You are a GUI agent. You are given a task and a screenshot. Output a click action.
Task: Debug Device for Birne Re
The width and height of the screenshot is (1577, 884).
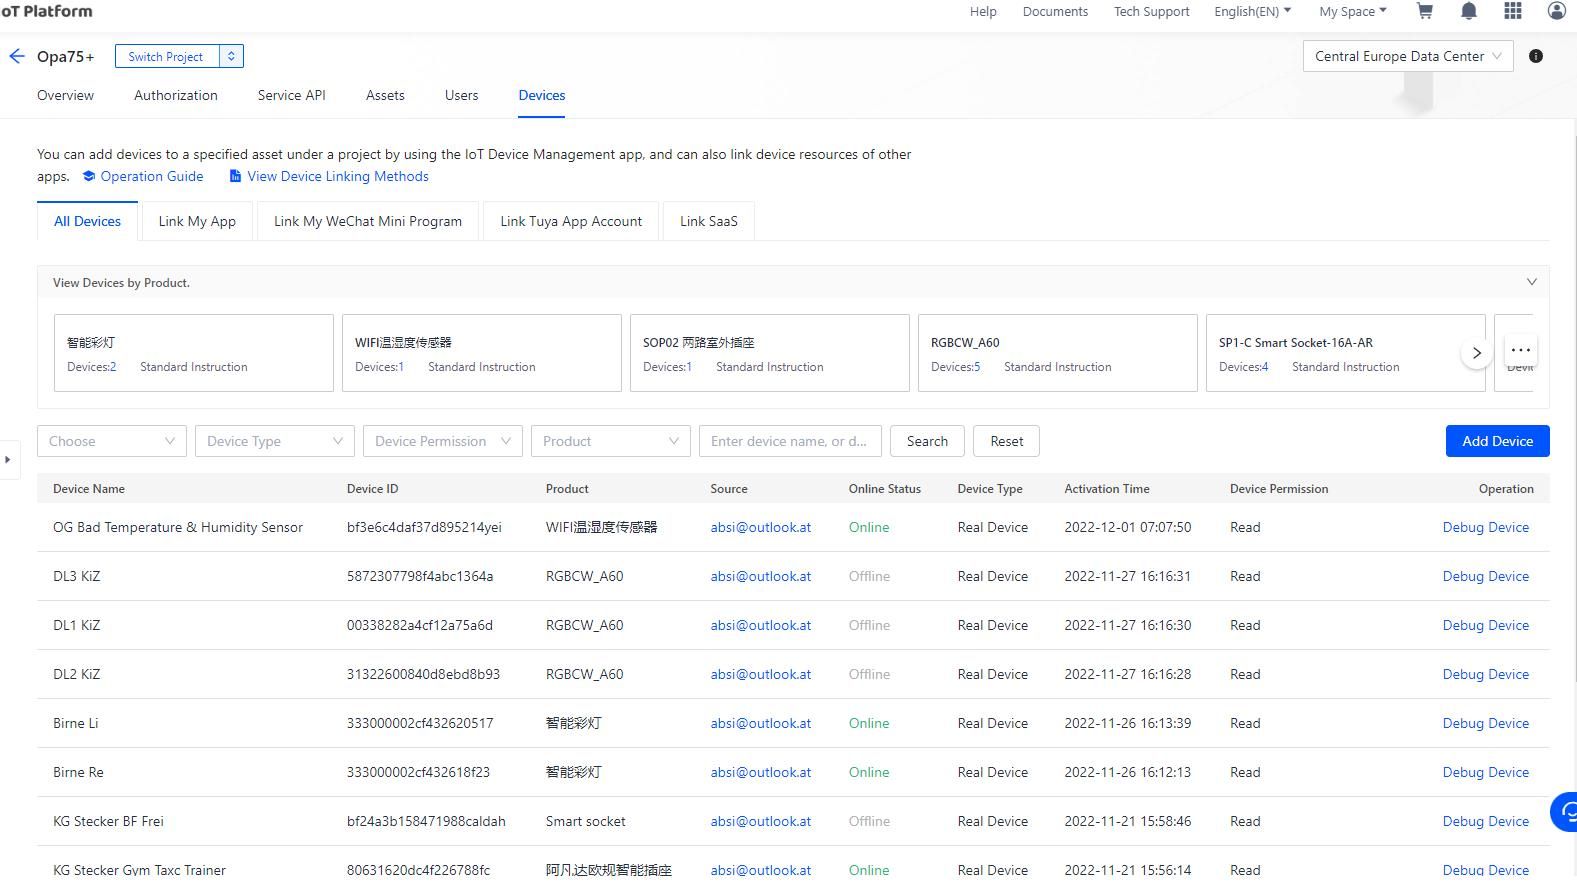tap(1485, 772)
